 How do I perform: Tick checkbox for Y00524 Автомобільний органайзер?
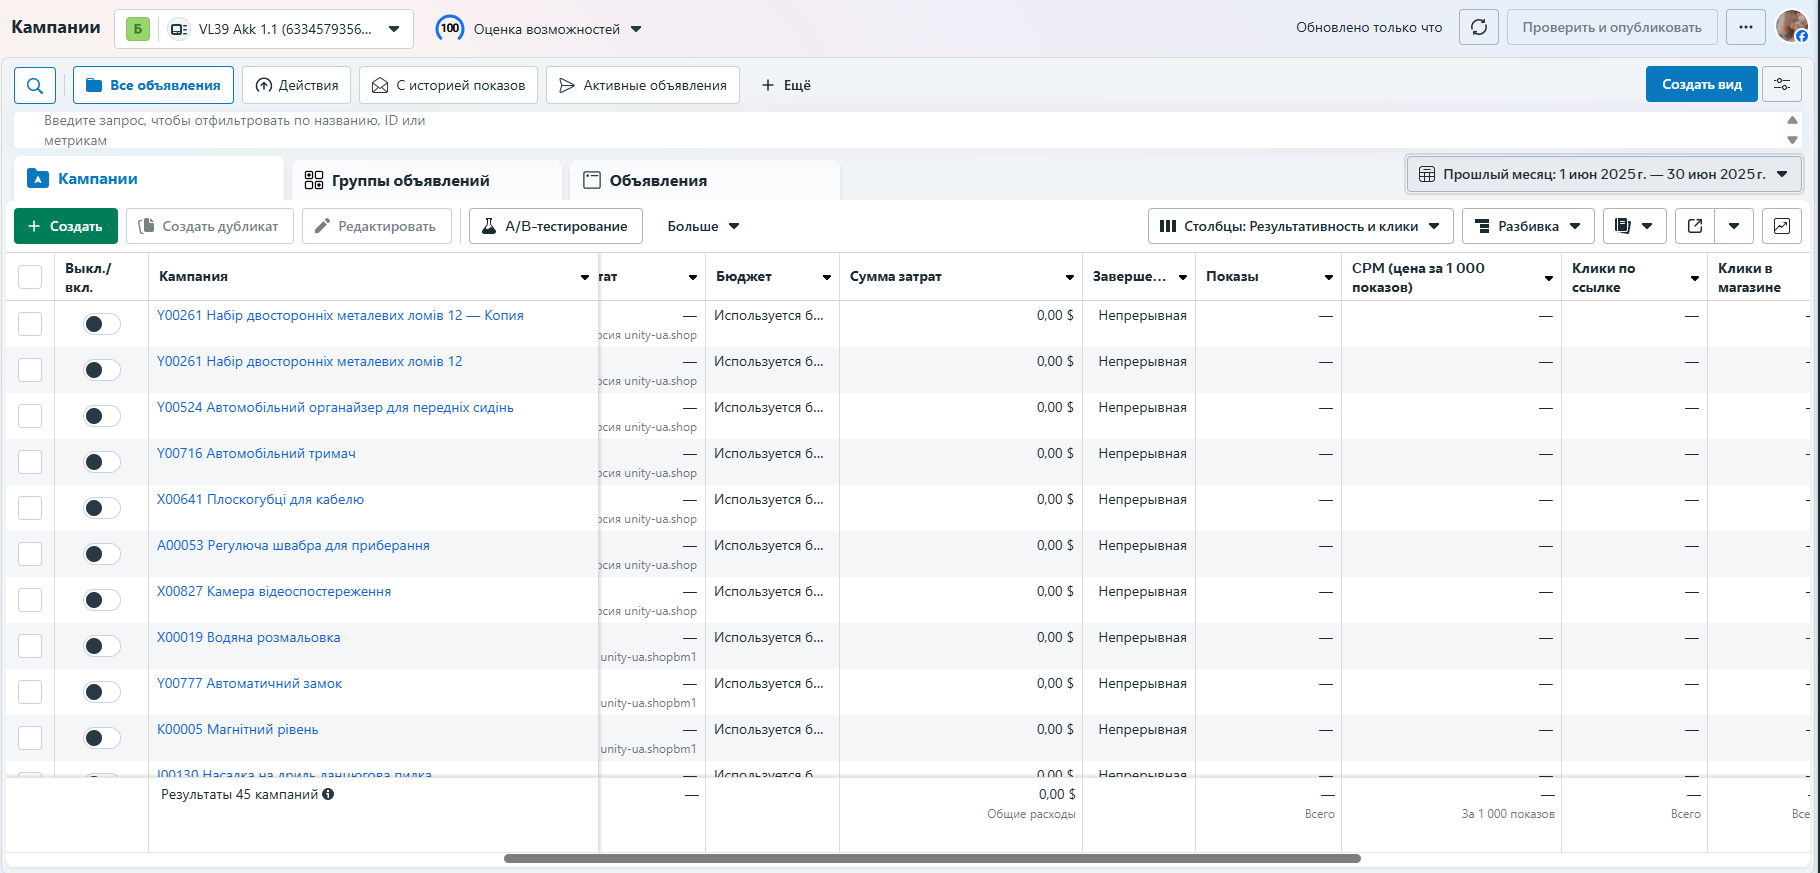pyautogui.click(x=30, y=416)
